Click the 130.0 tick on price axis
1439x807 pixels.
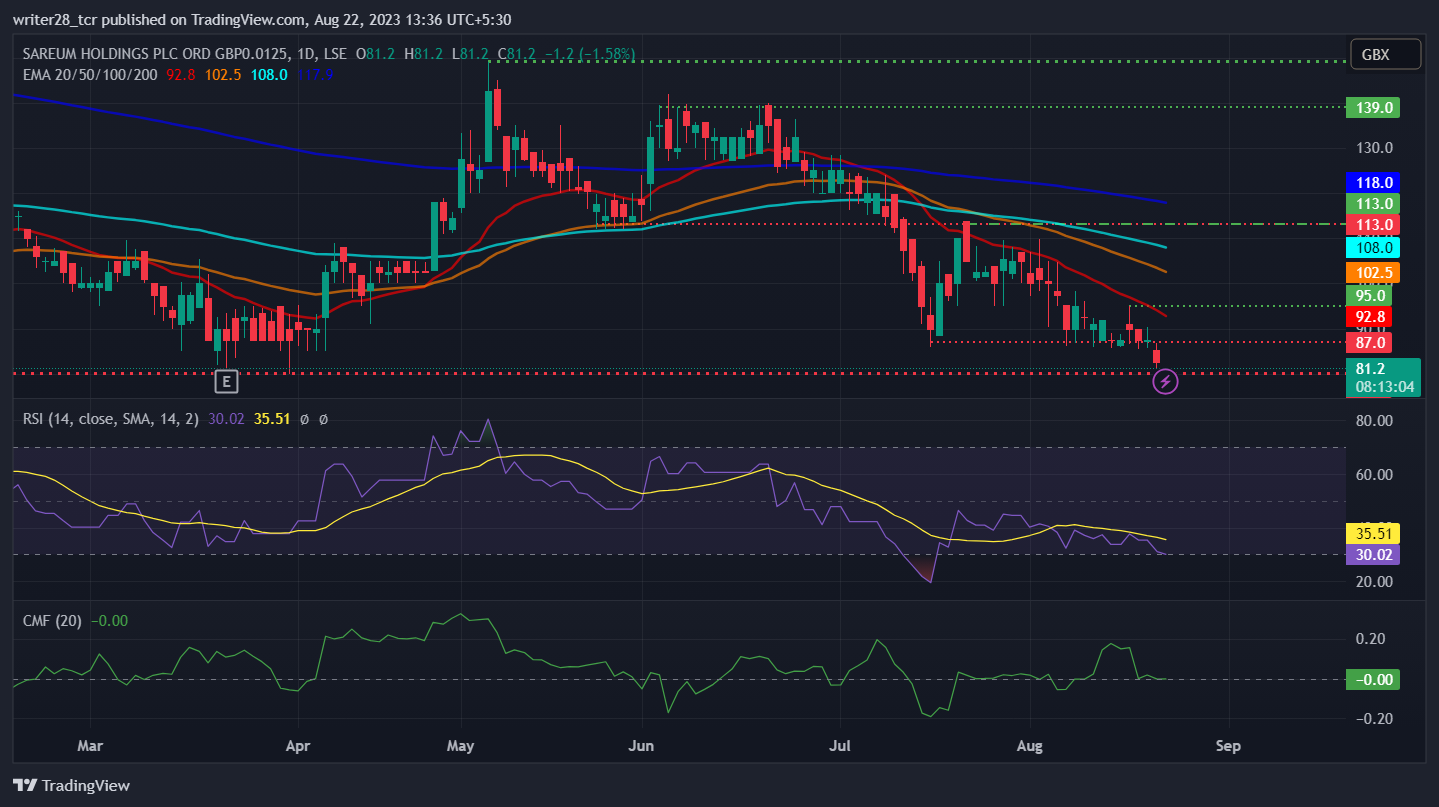tap(1374, 147)
